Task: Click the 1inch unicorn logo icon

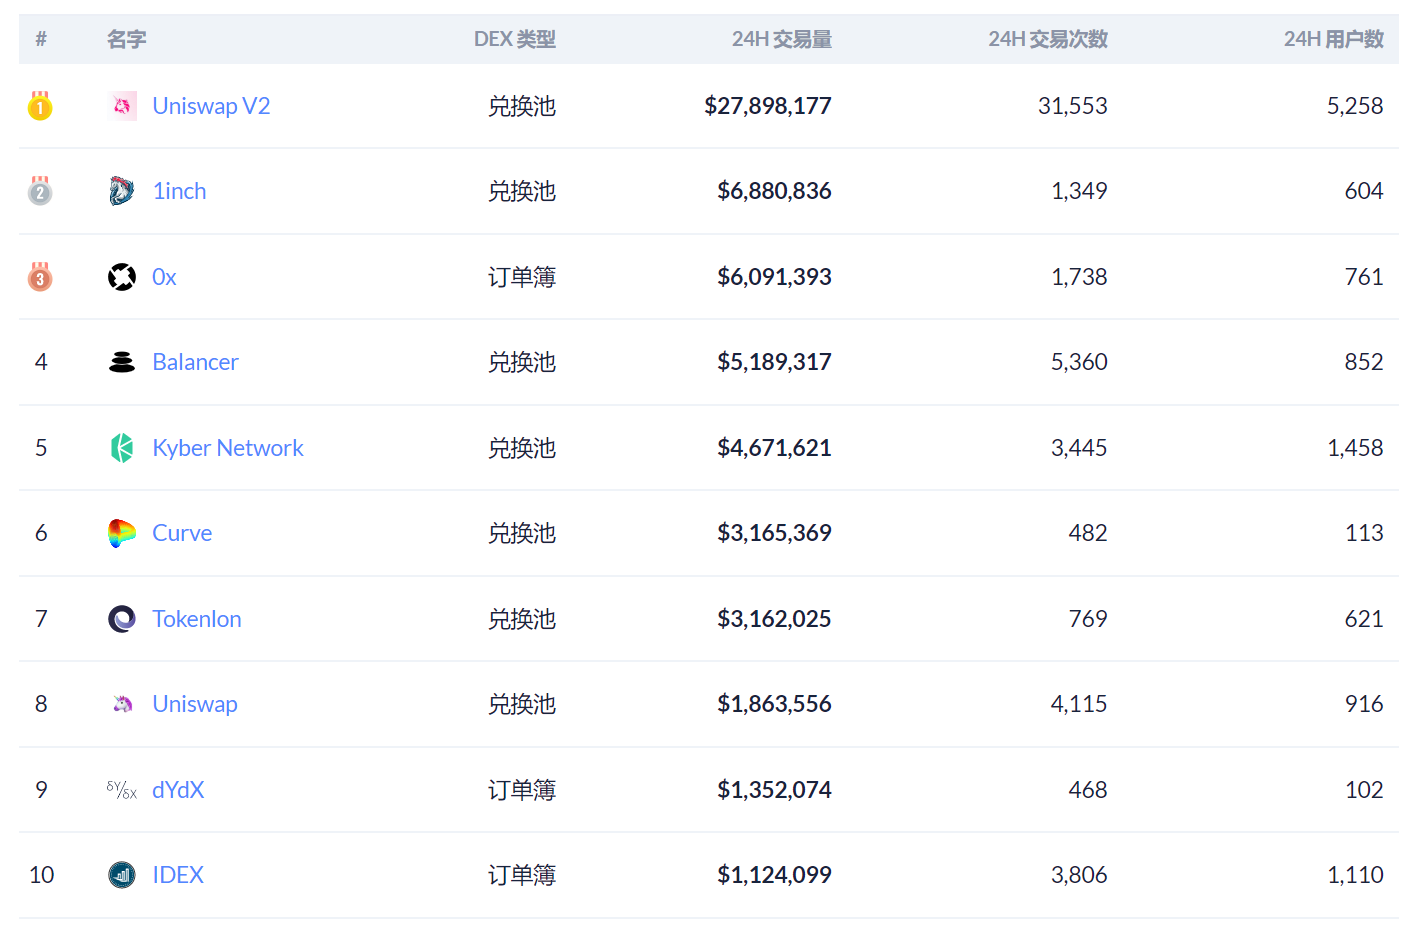Action: tap(122, 191)
